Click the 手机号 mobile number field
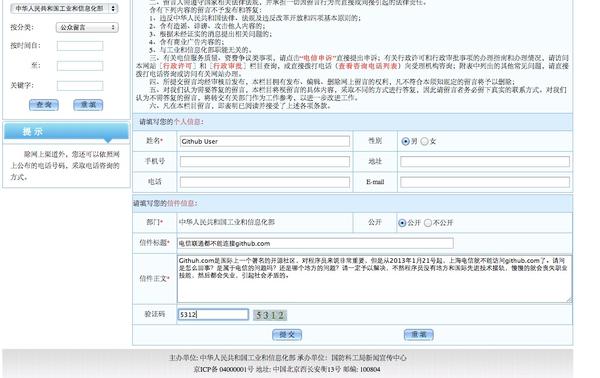Image resolution: width=600 pixels, height=378 pixels. pos(265,161)
